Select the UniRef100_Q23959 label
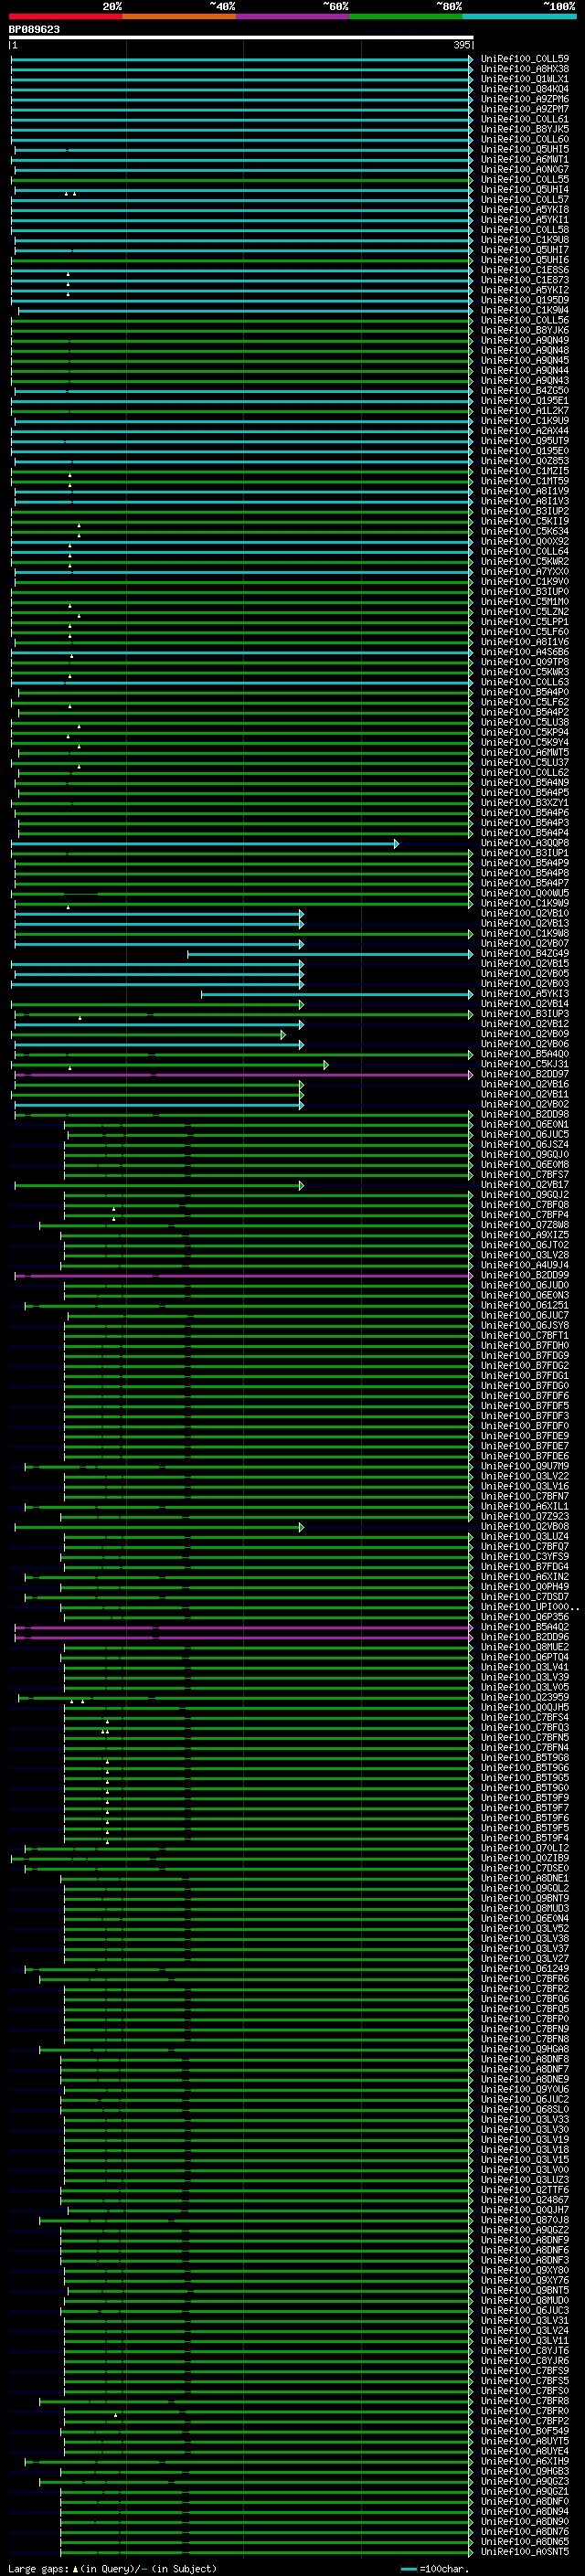The width and height of the screenshot is (585, 2576). [525, 1698]
